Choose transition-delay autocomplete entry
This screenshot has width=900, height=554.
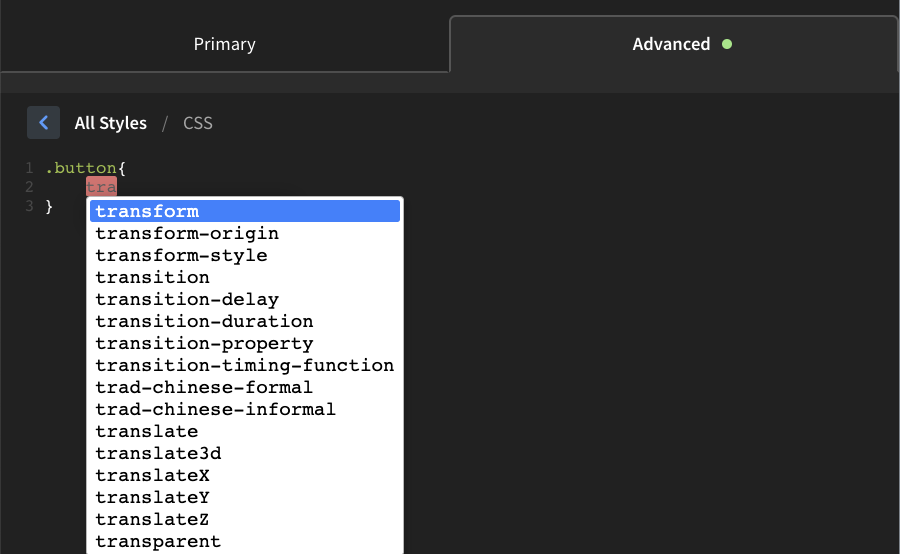point(245,299)
